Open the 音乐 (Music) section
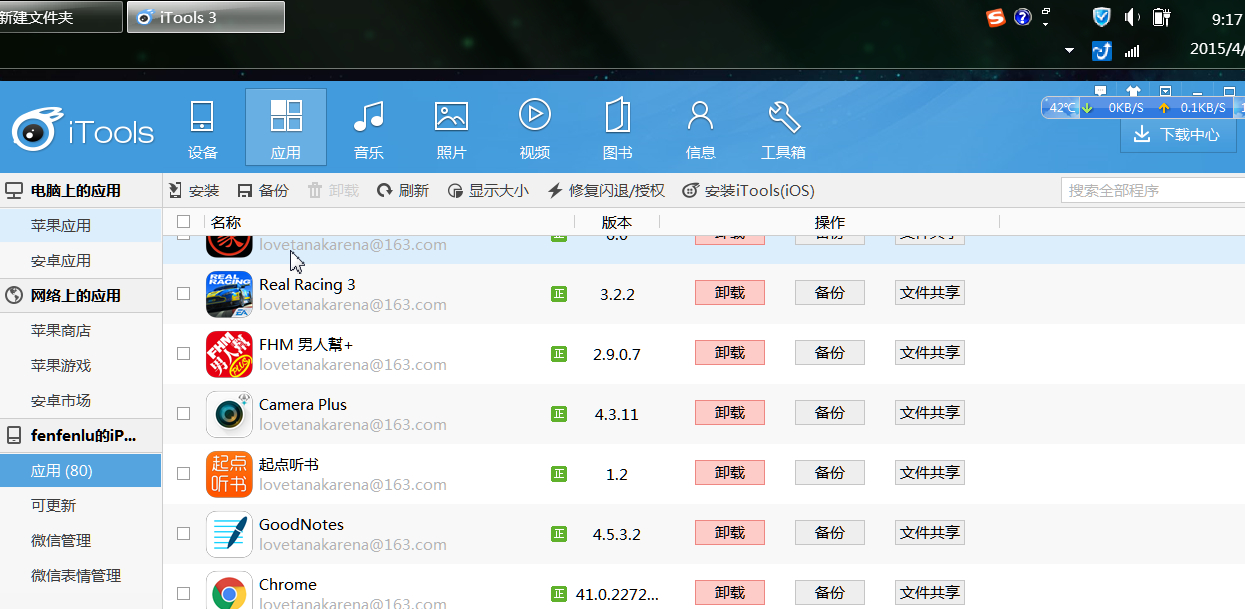The image size is (1245, 609). click(x=369, y=129)
